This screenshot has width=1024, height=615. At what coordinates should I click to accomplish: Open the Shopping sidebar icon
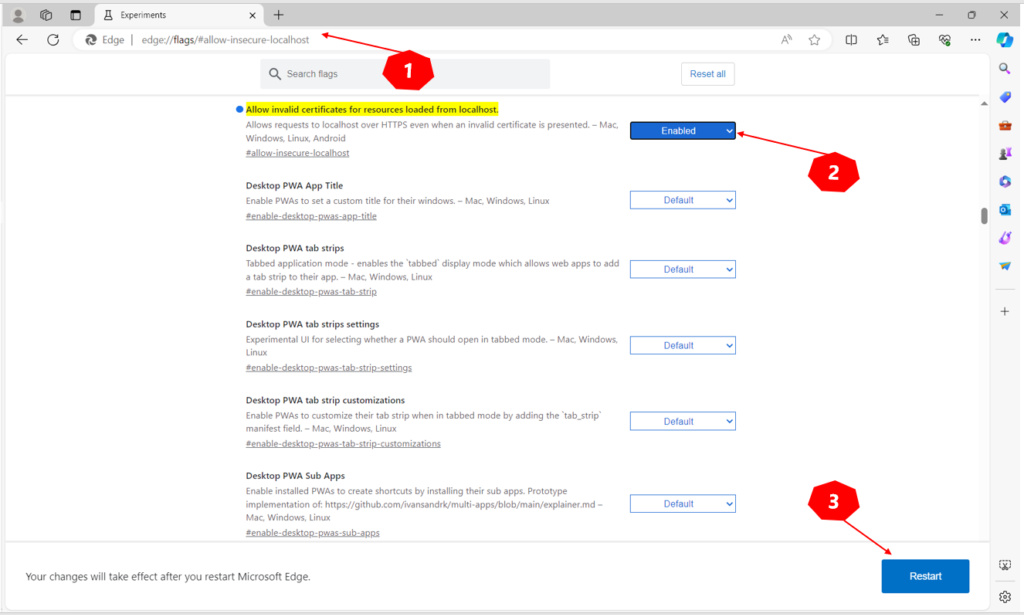click(x=1005, y=95)
